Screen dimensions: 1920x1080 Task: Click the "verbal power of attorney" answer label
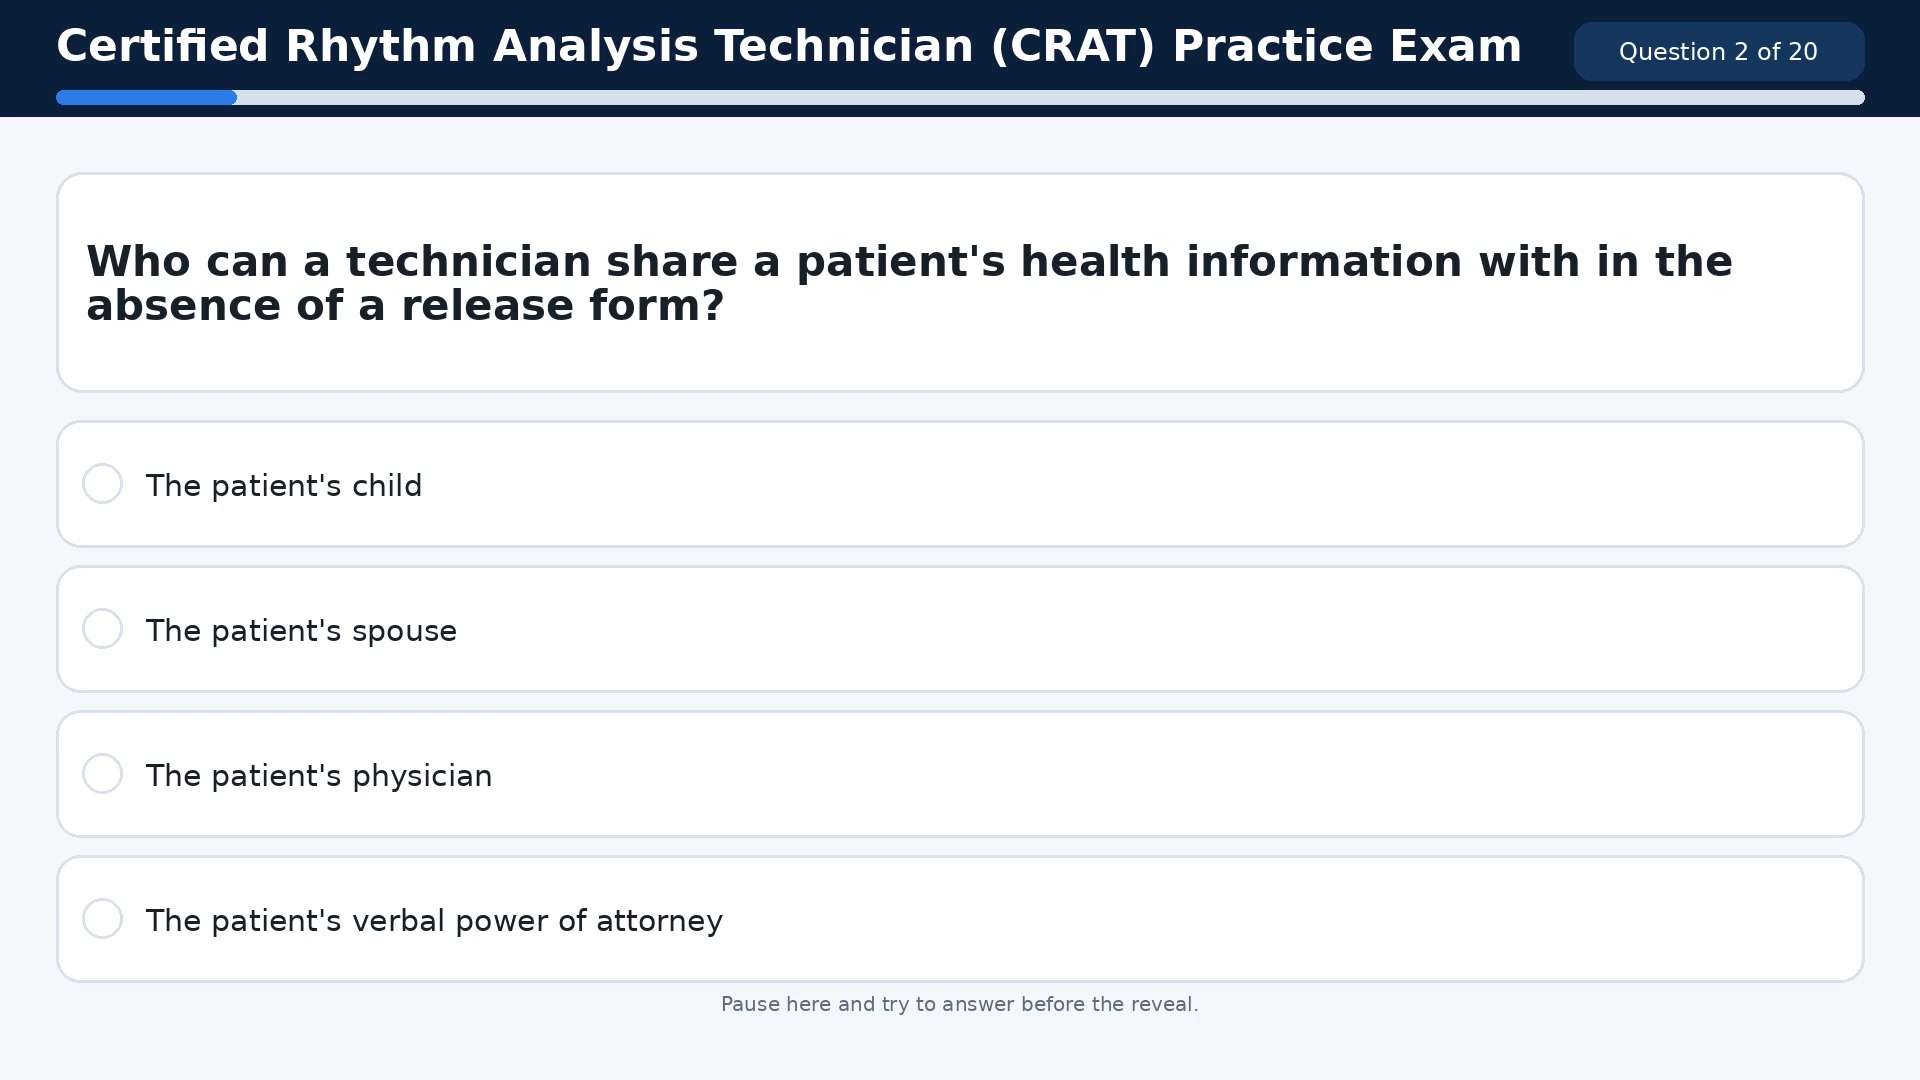tap(433, 921)
